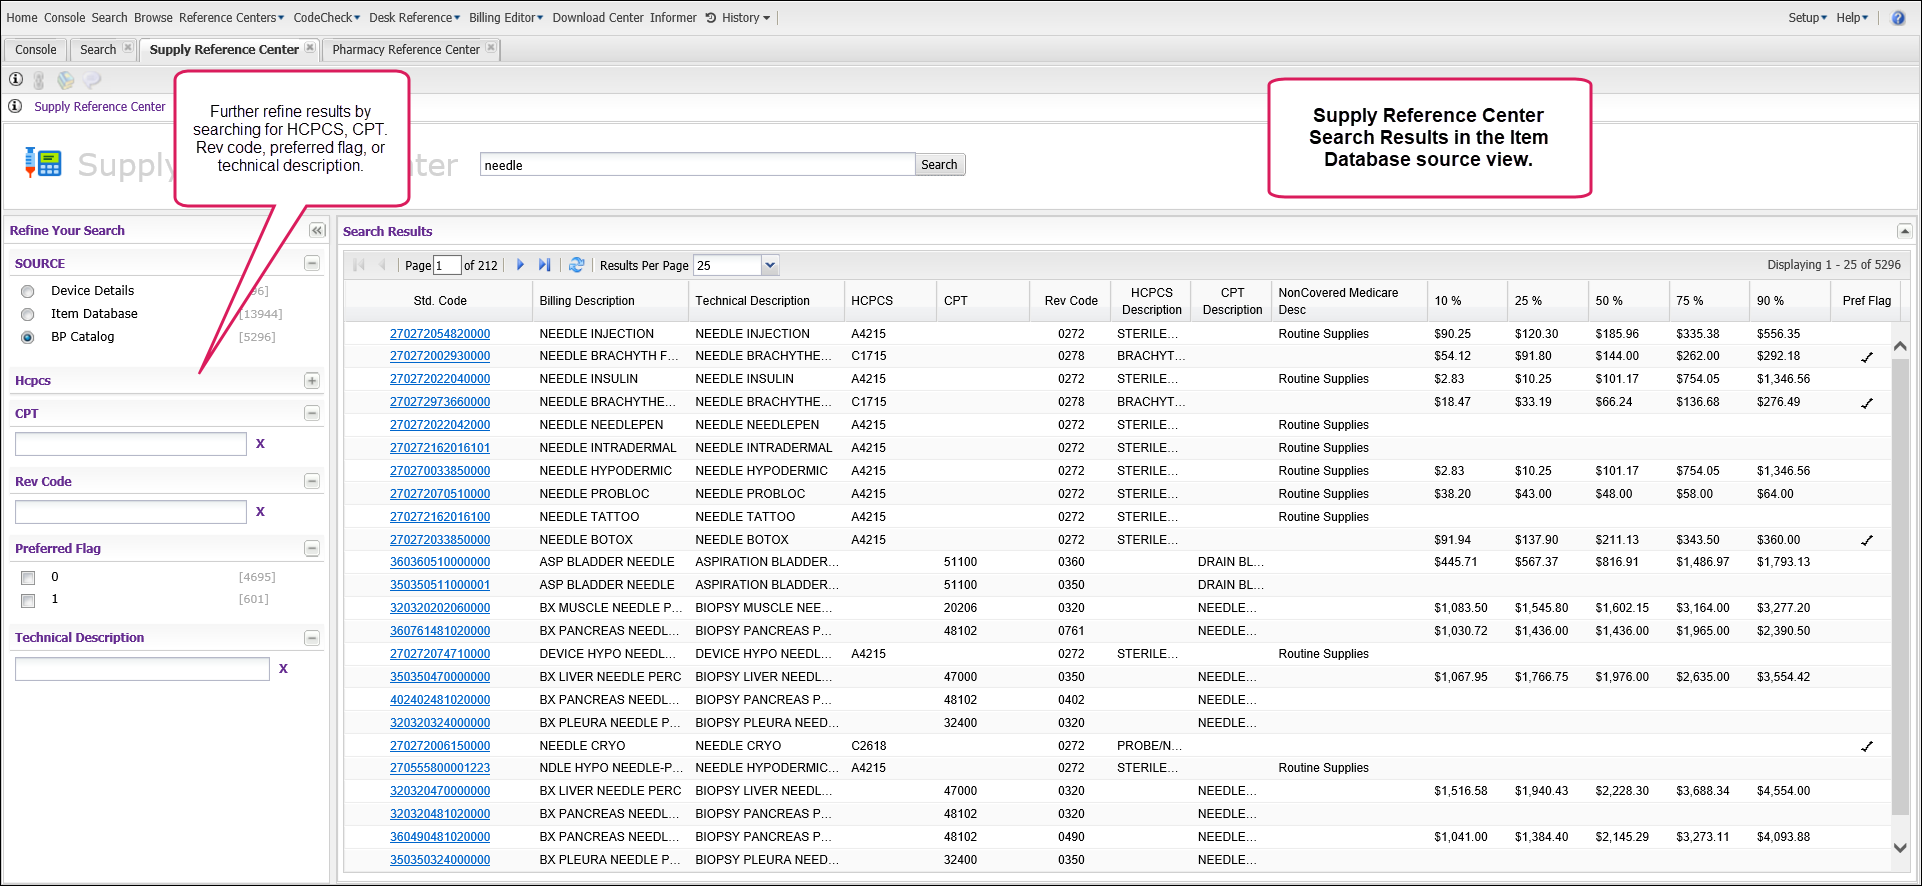This screenshot has height=886, width=1922.
Task: Select the Device Details source option
Action: tap(28, 291)
